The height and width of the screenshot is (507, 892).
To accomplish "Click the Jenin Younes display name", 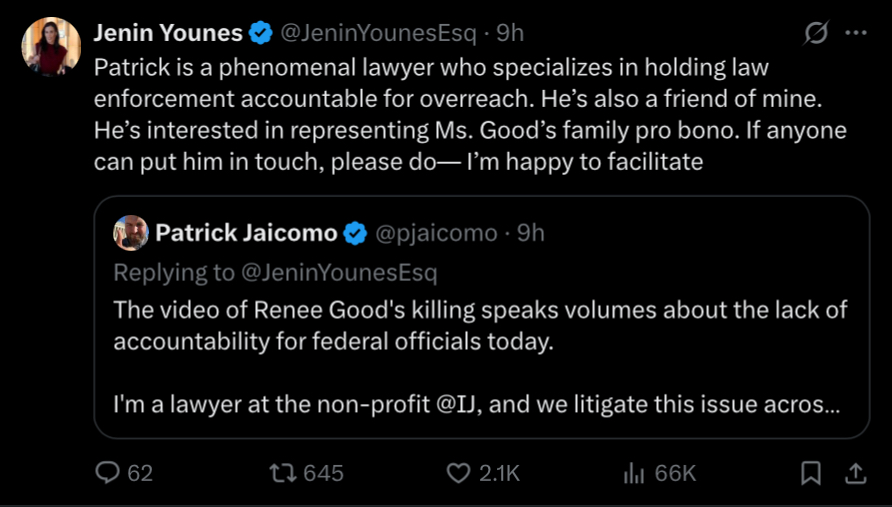I will pyautogui.click(x=168, y=33).
